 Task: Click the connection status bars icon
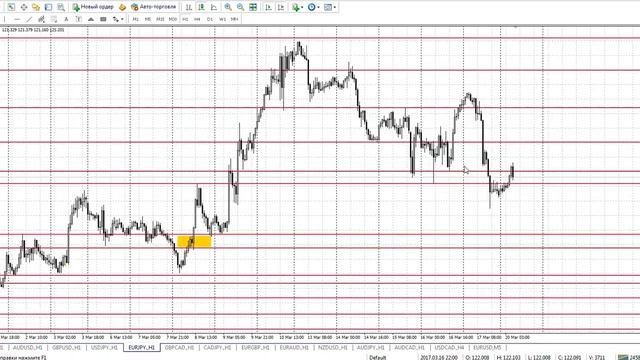(623, 358)
